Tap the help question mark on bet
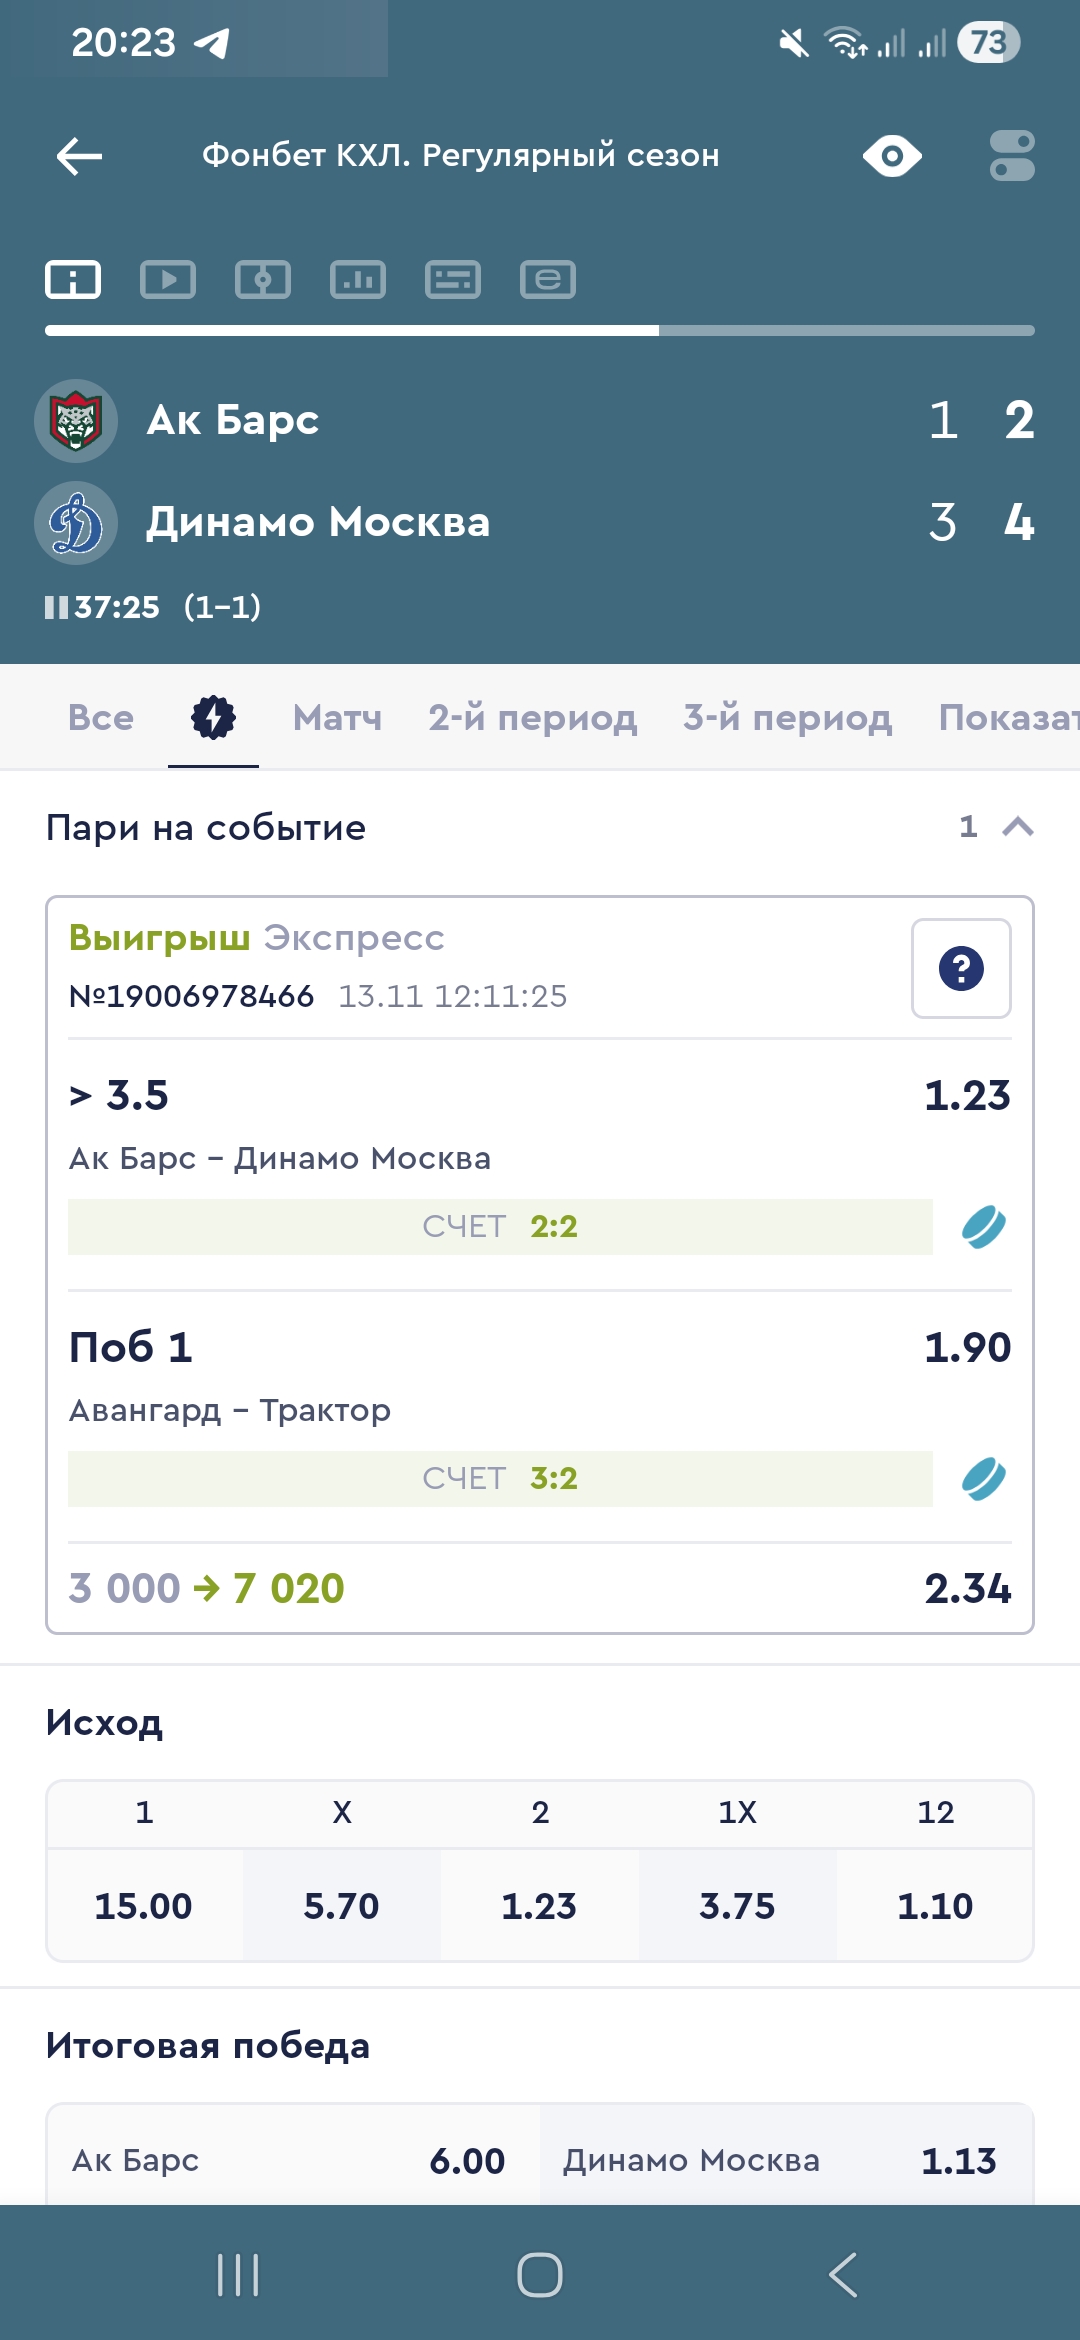Screen dimensions: 1080x2340 pos(961,968)
